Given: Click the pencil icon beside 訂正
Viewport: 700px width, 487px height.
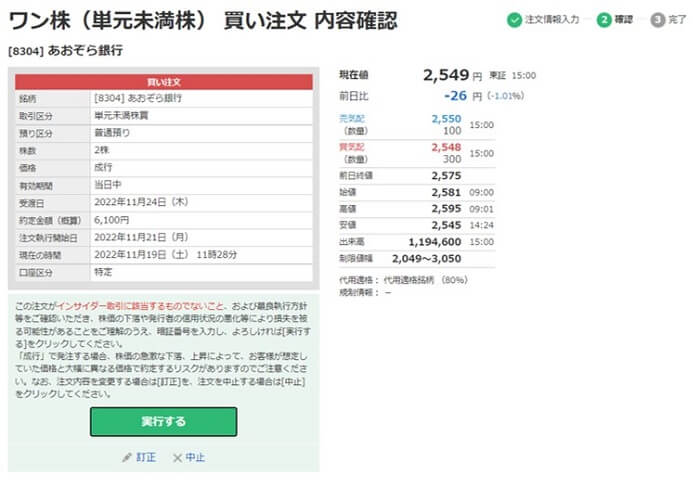Looking at the screenshot, I should (127, 458).
